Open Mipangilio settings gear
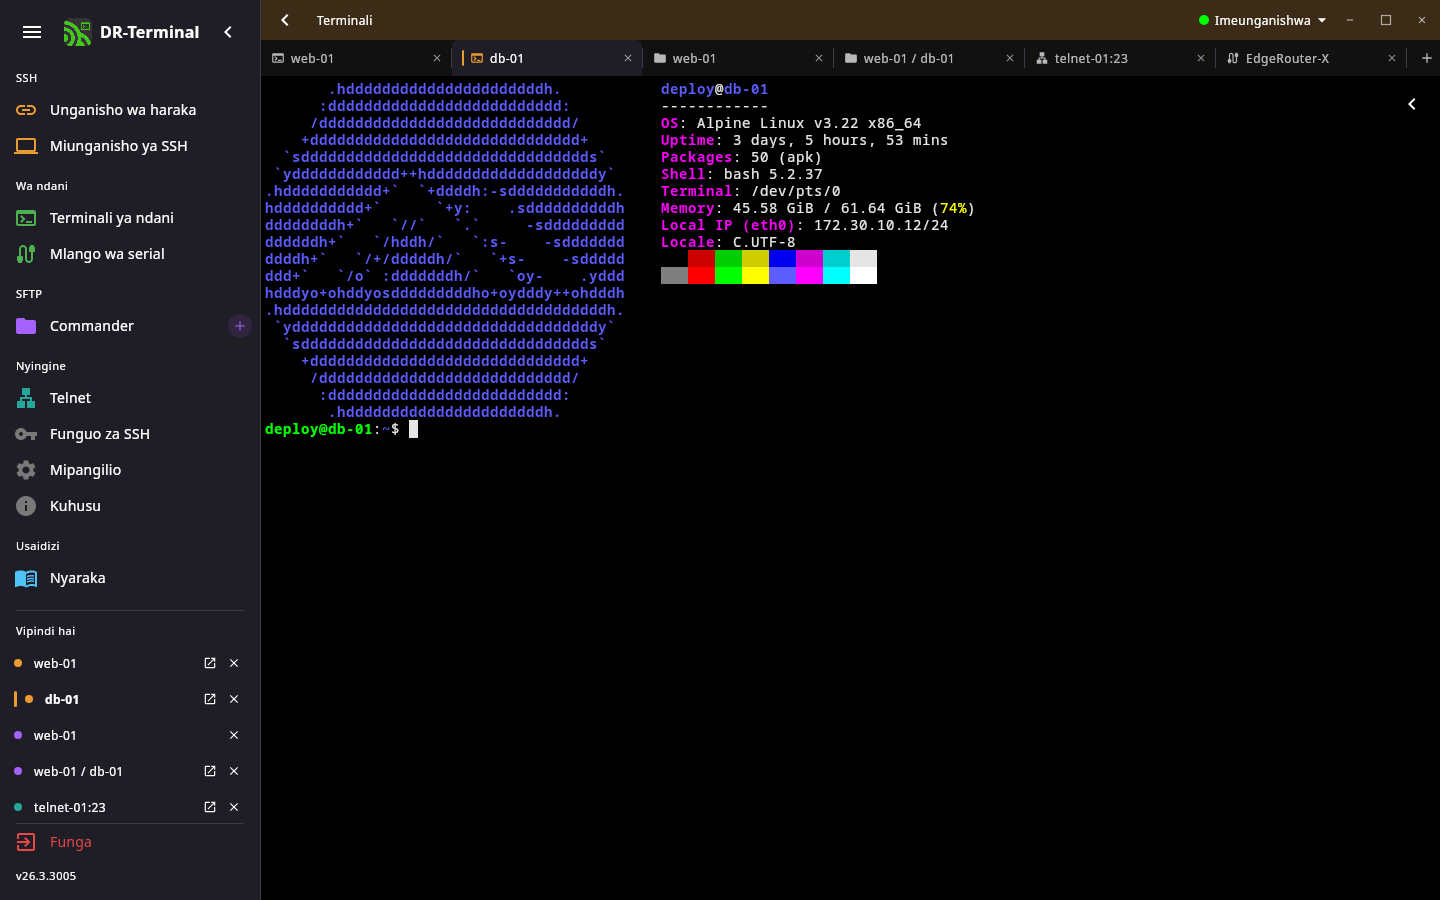This screenshot has height=900, width=1440. point(130,470)
